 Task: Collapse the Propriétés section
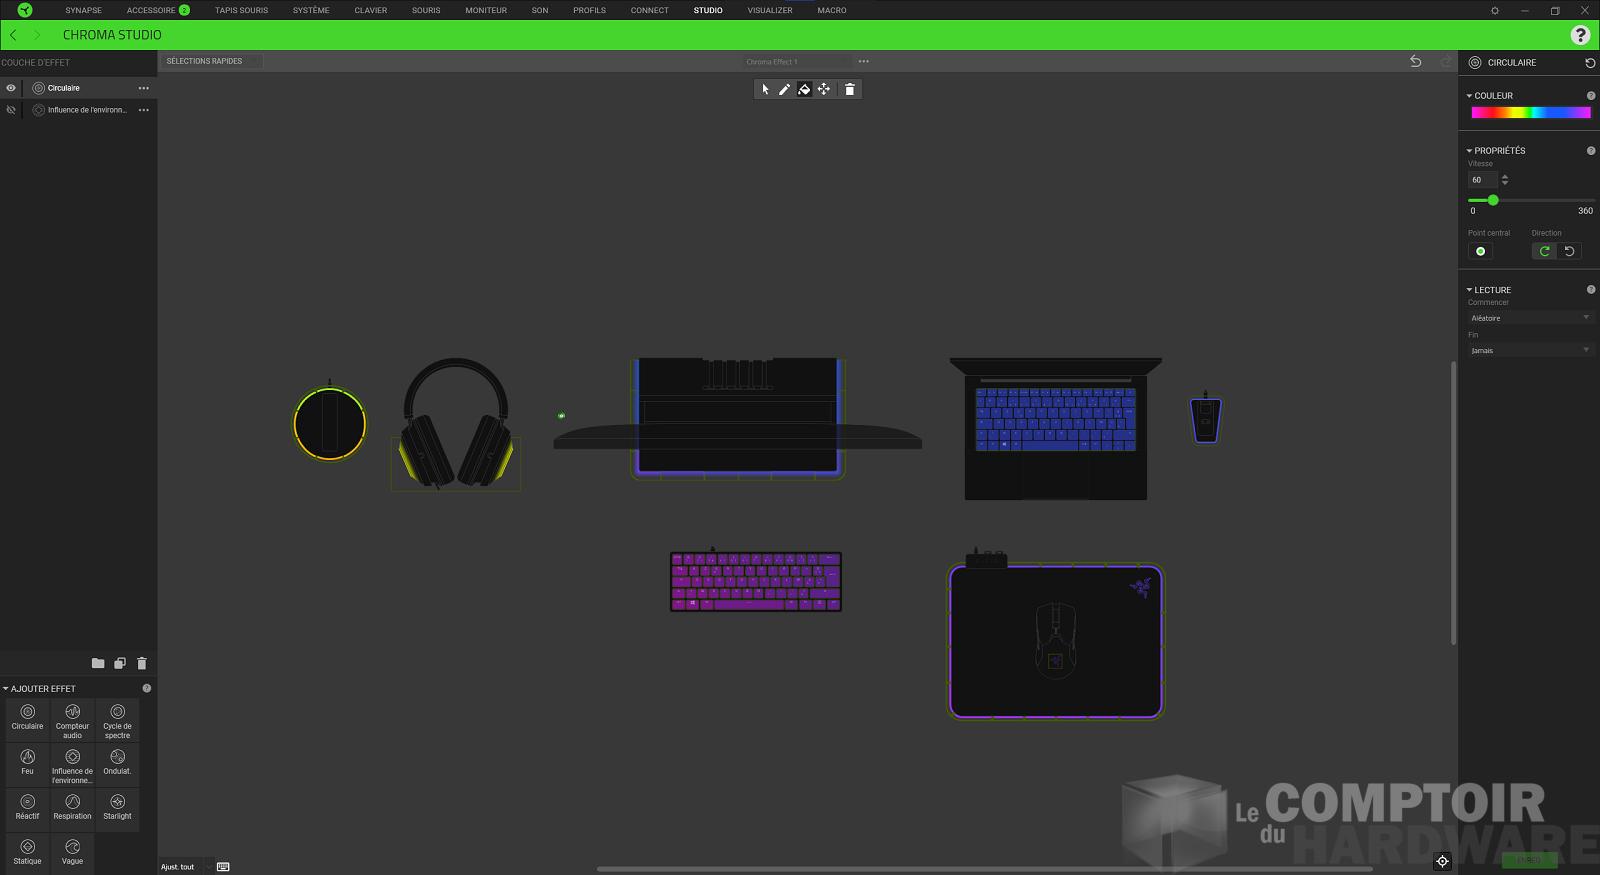pyautogui.click(x=1469, y=151)
